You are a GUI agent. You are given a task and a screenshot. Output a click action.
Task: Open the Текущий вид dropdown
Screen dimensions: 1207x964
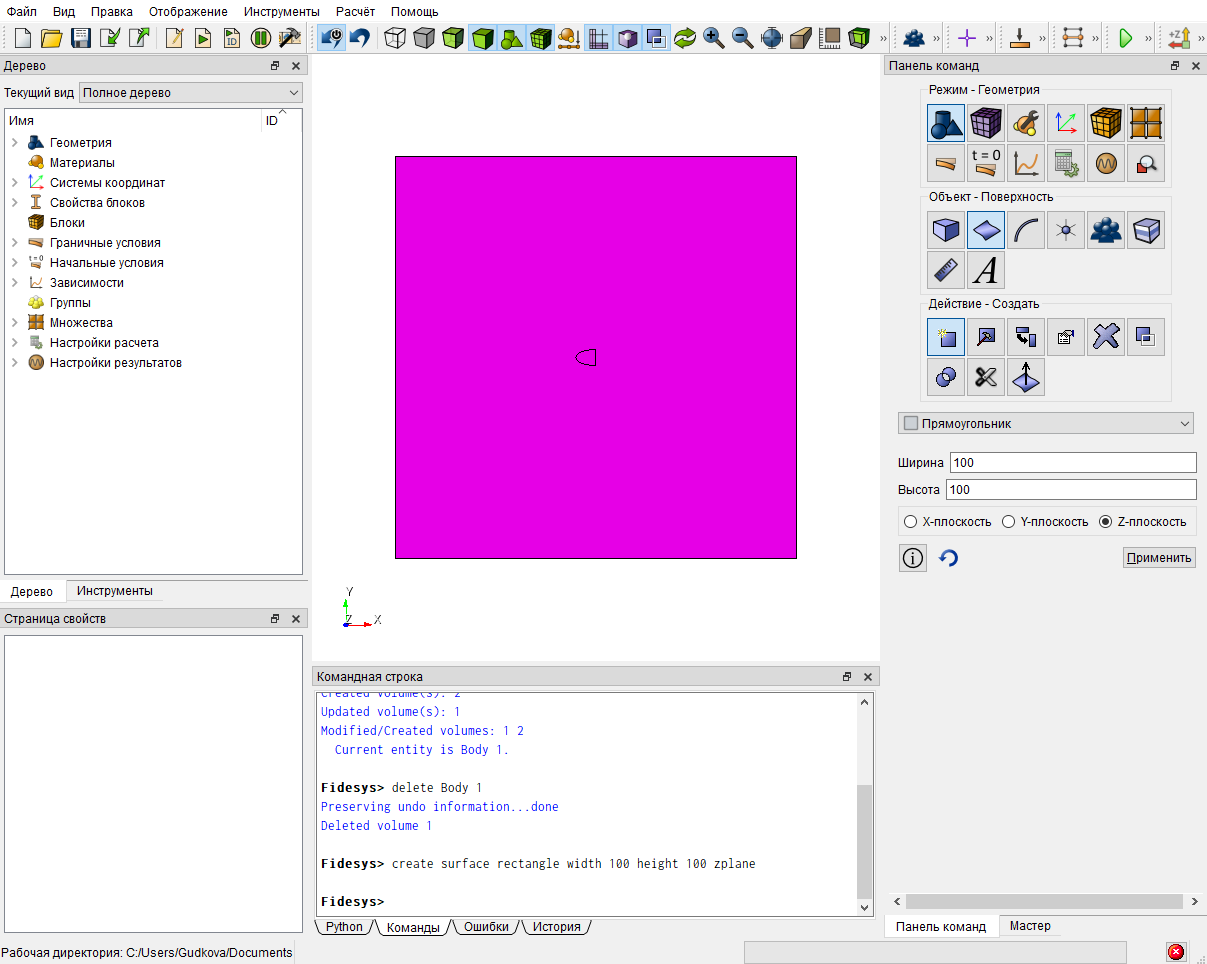(190, 93)
